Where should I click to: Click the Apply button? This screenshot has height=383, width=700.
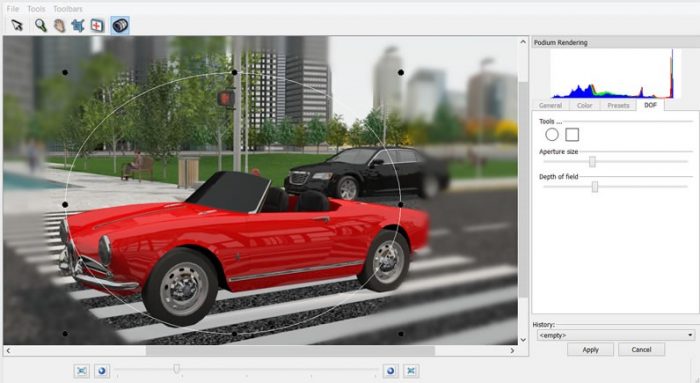(x=590, y=350)
